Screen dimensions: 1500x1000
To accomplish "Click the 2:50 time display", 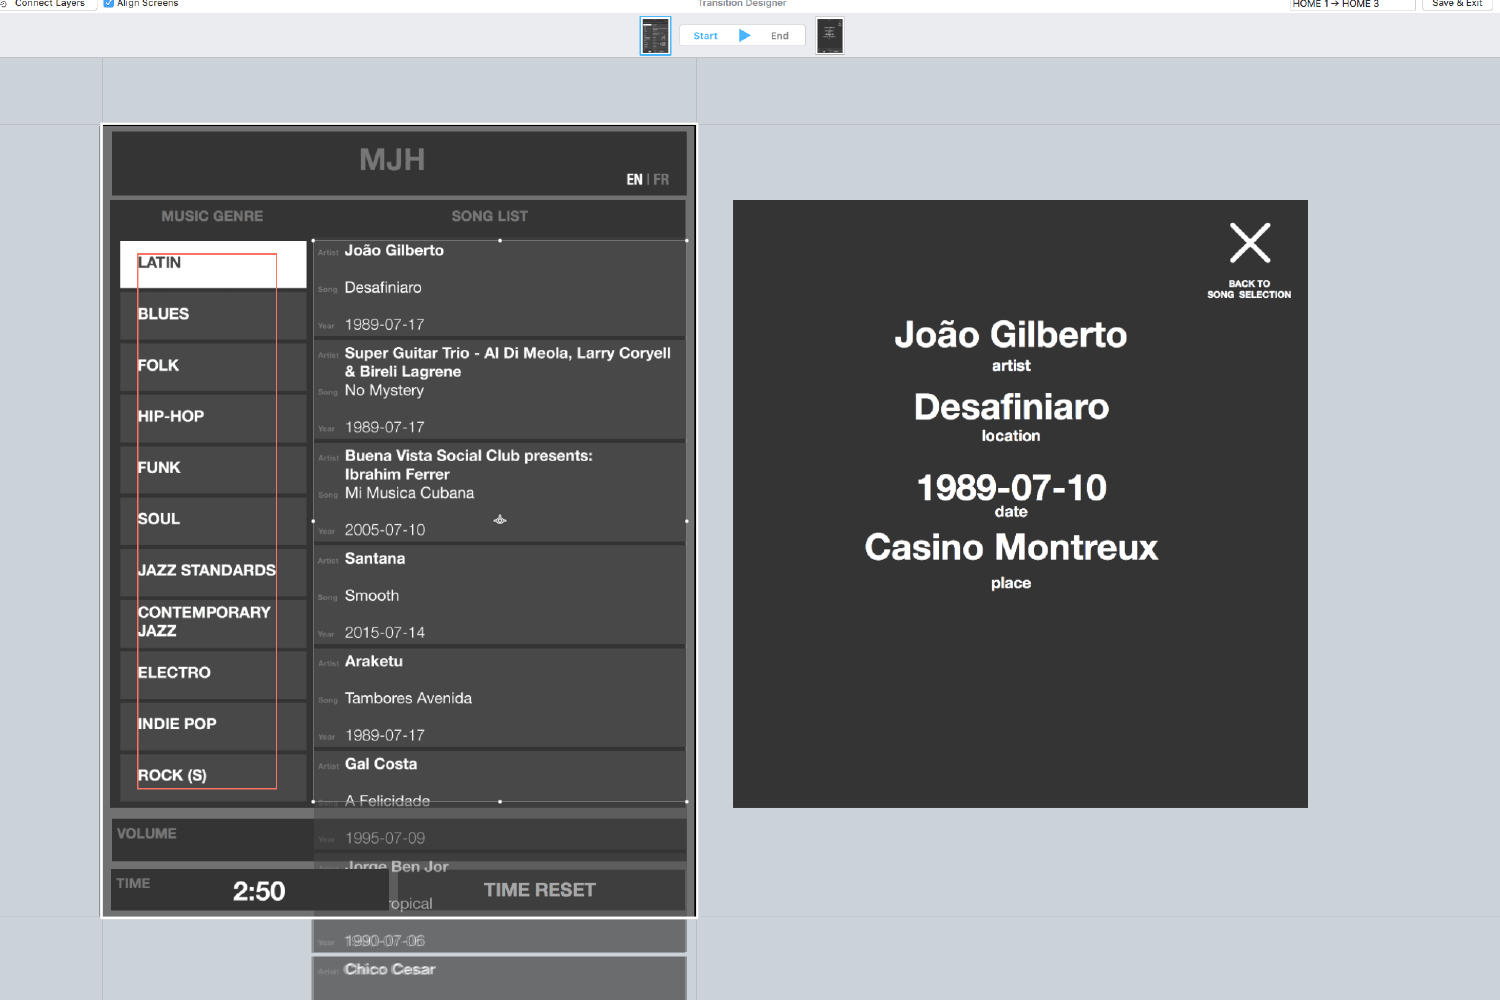I will tap(259, 891).
